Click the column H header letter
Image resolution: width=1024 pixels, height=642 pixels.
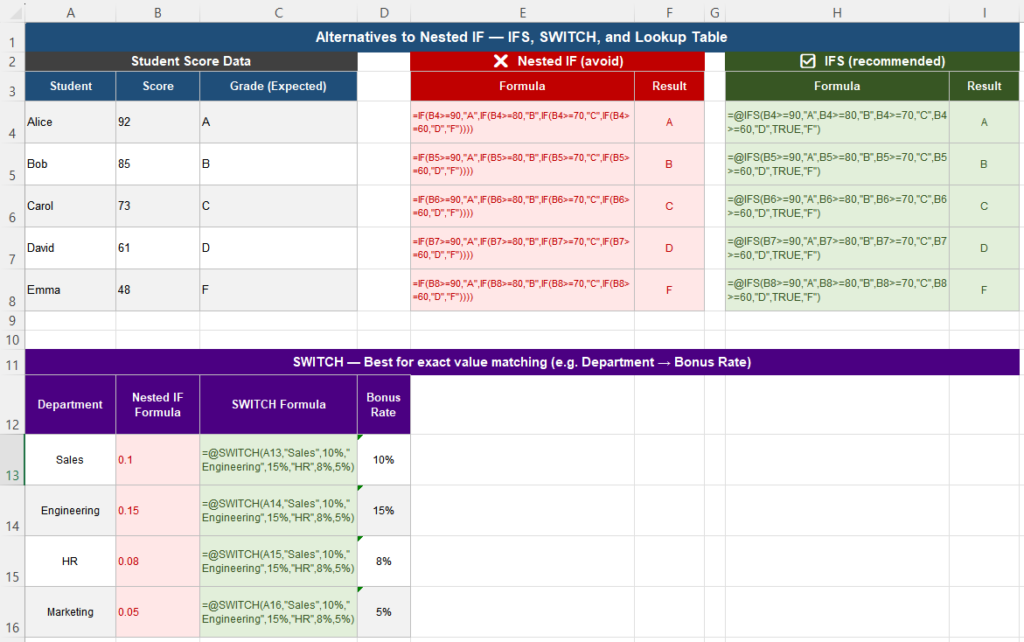(837, 12)
